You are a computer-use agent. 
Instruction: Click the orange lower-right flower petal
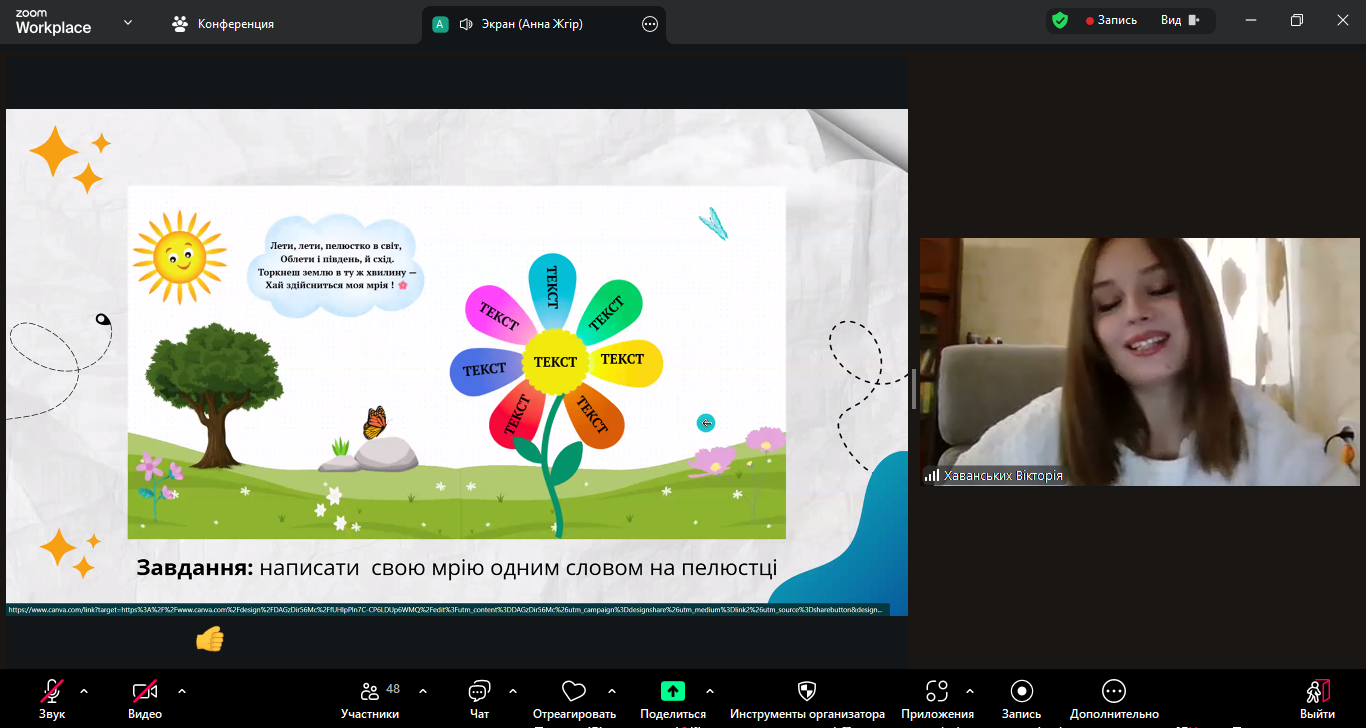point(594,418)
